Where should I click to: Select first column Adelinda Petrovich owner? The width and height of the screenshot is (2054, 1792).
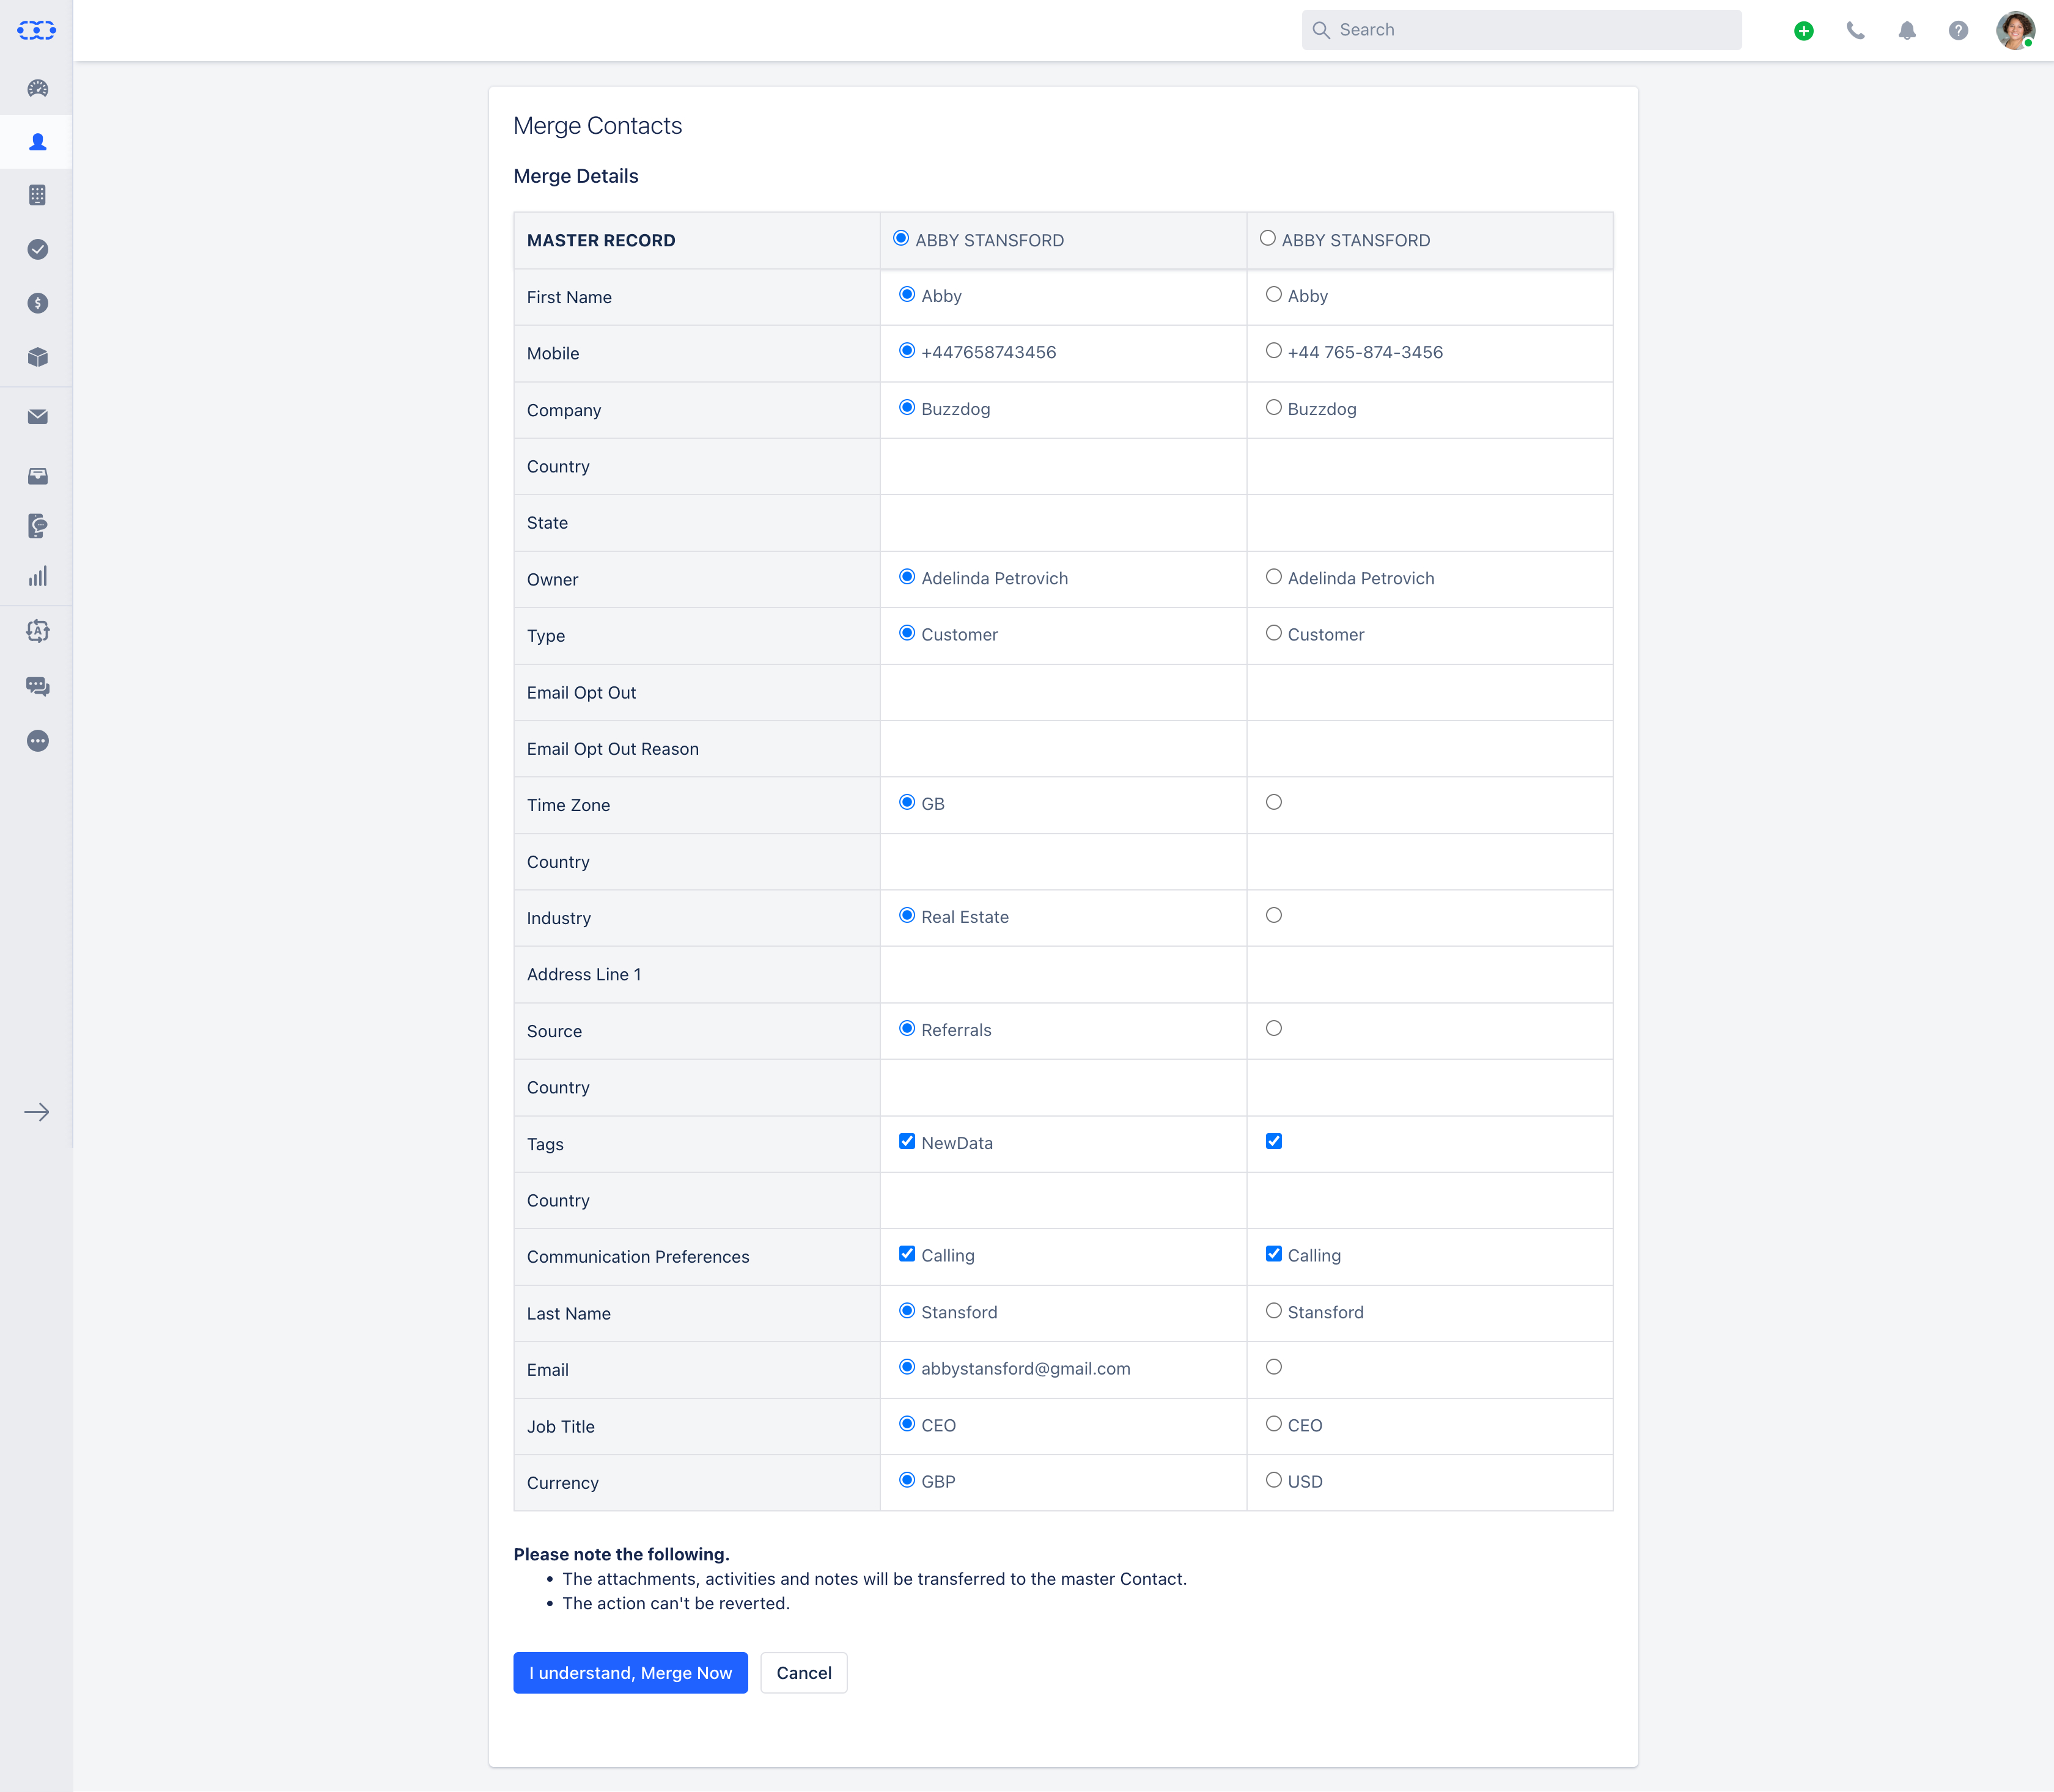click(907, 577)
